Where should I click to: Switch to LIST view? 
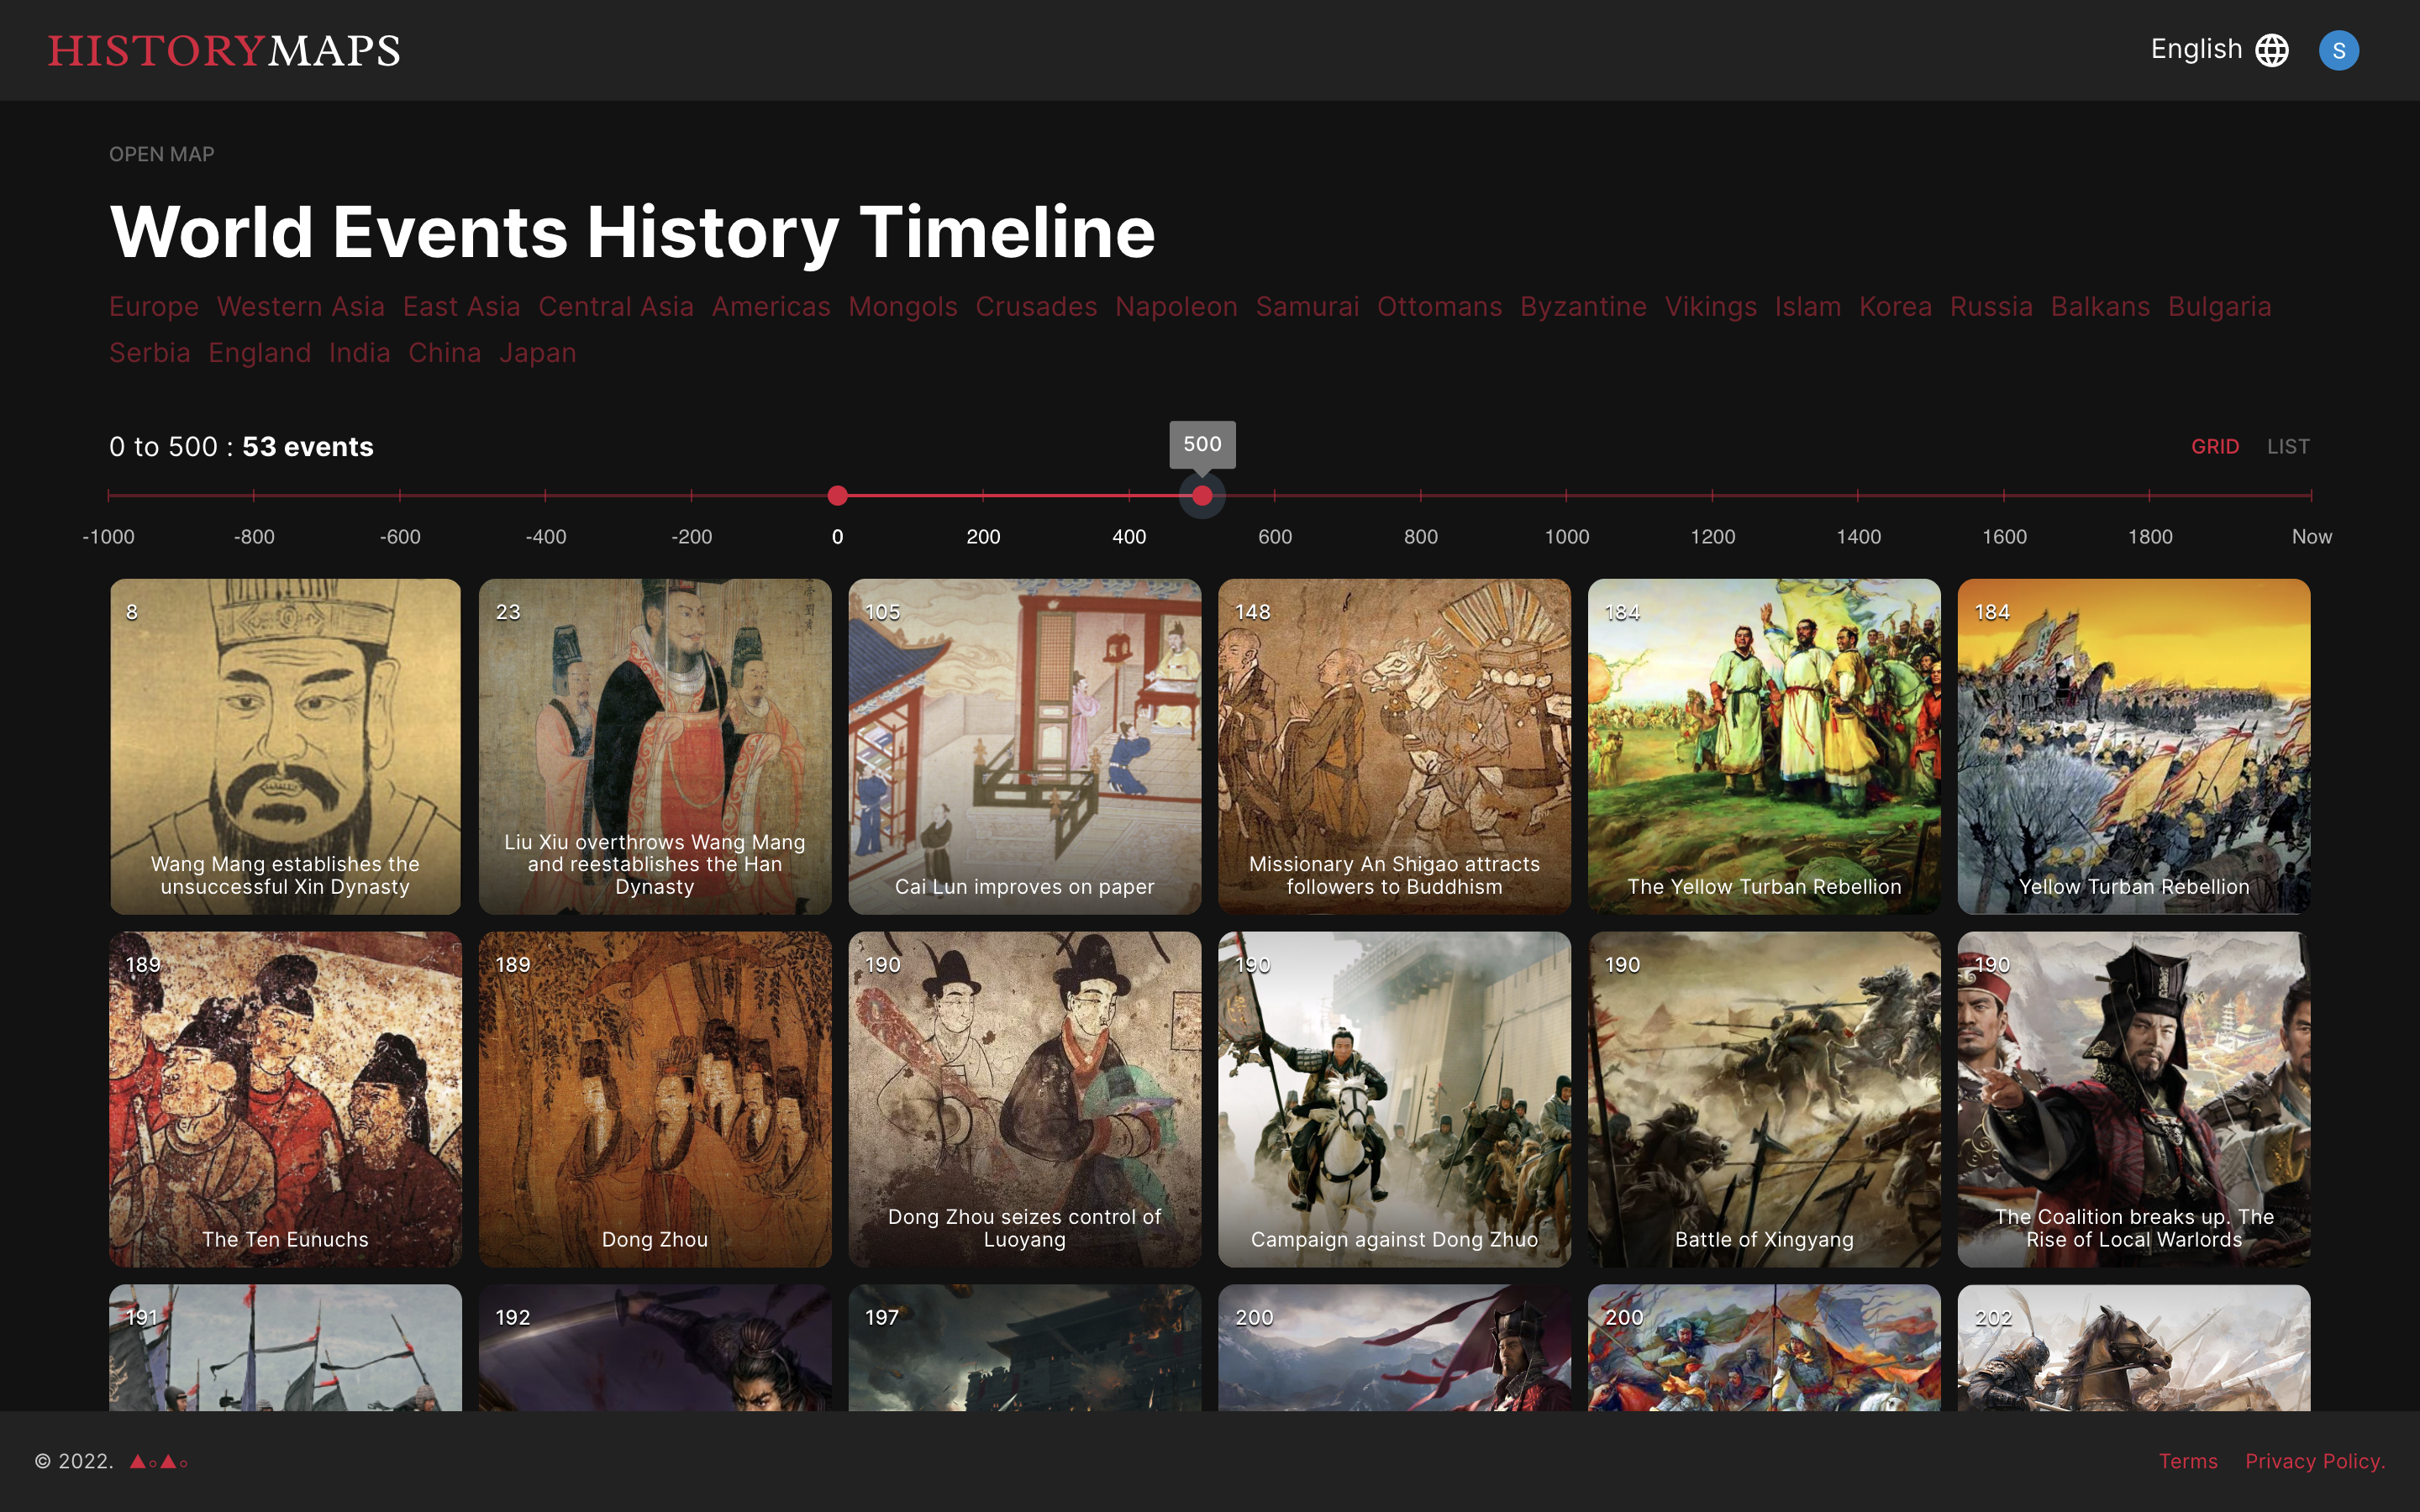coord(2288,447)
